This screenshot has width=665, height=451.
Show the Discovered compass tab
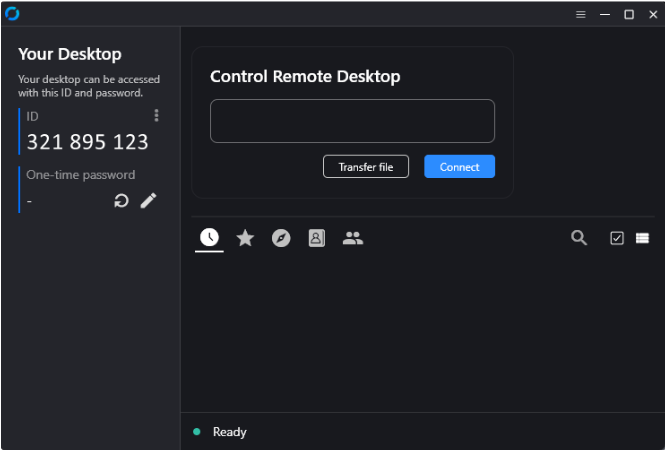tap(281, 238)
